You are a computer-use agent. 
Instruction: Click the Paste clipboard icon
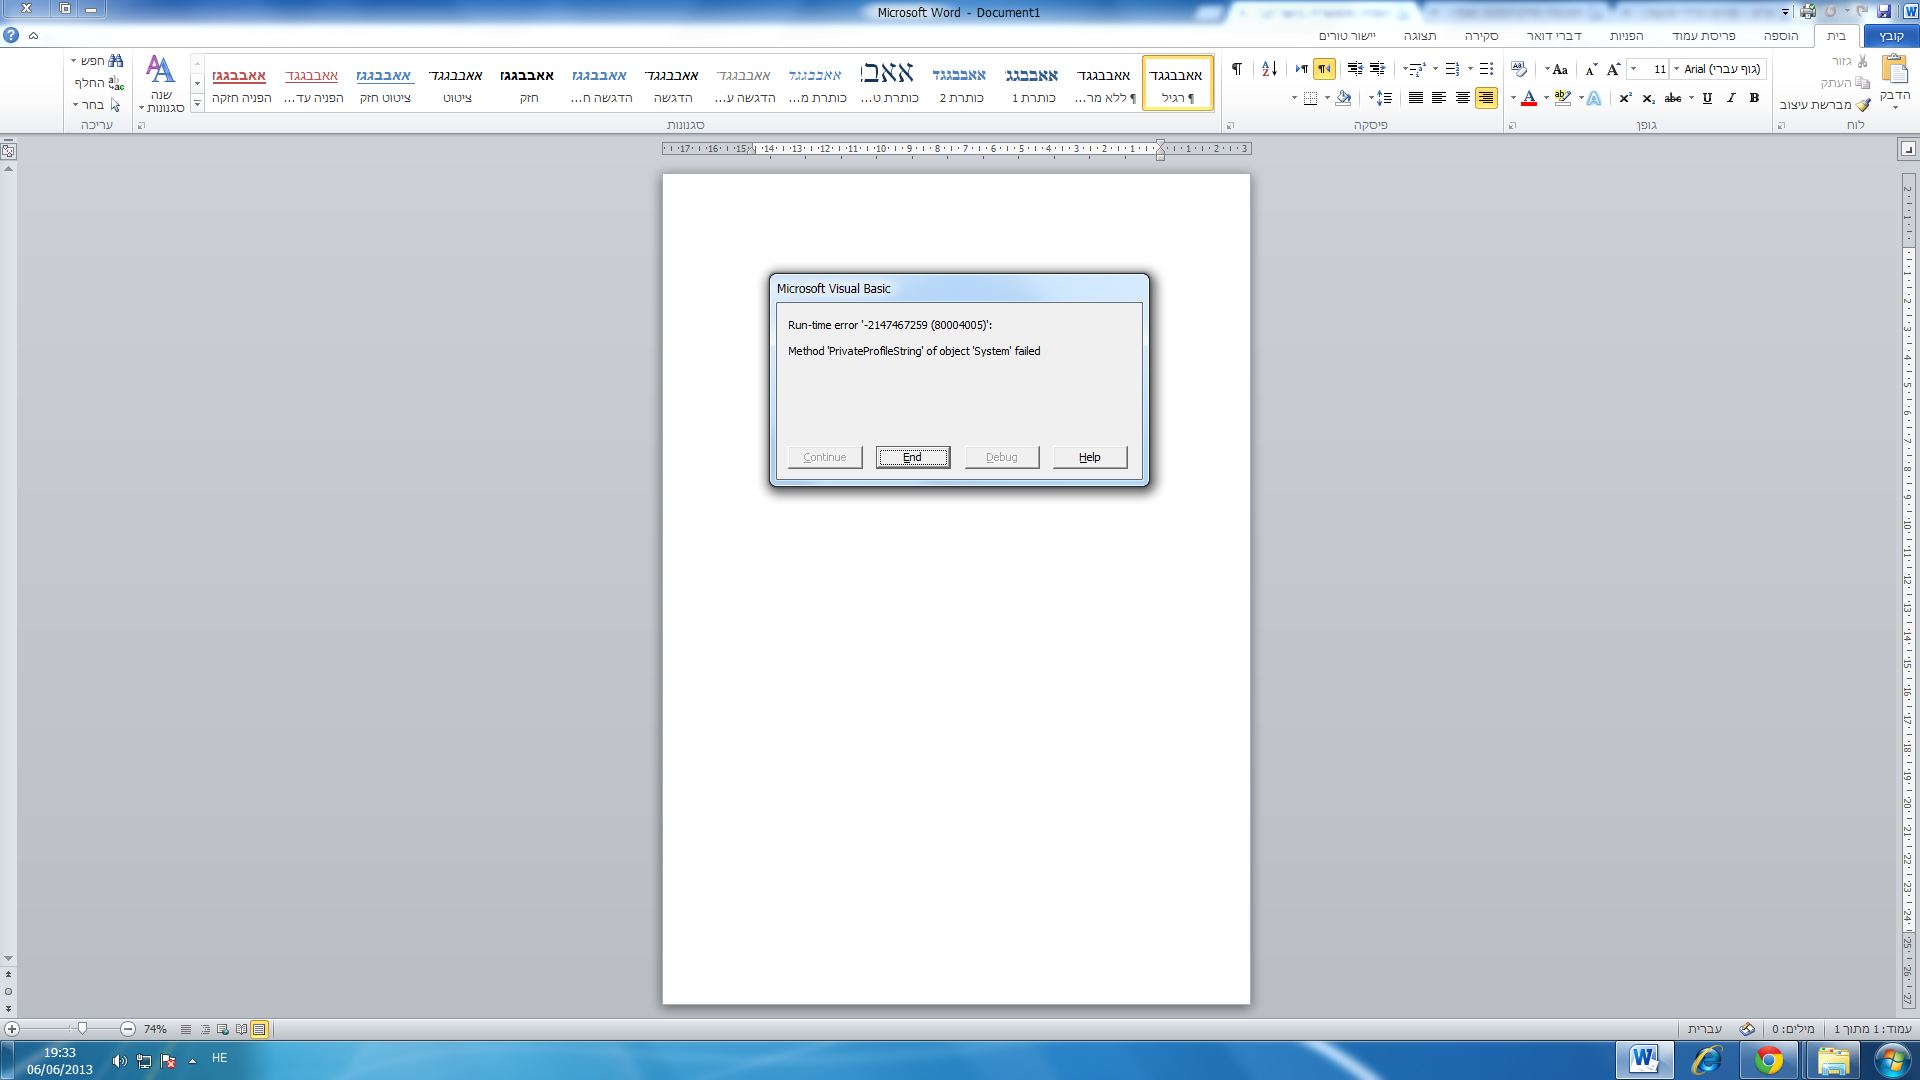[1895, 70]
